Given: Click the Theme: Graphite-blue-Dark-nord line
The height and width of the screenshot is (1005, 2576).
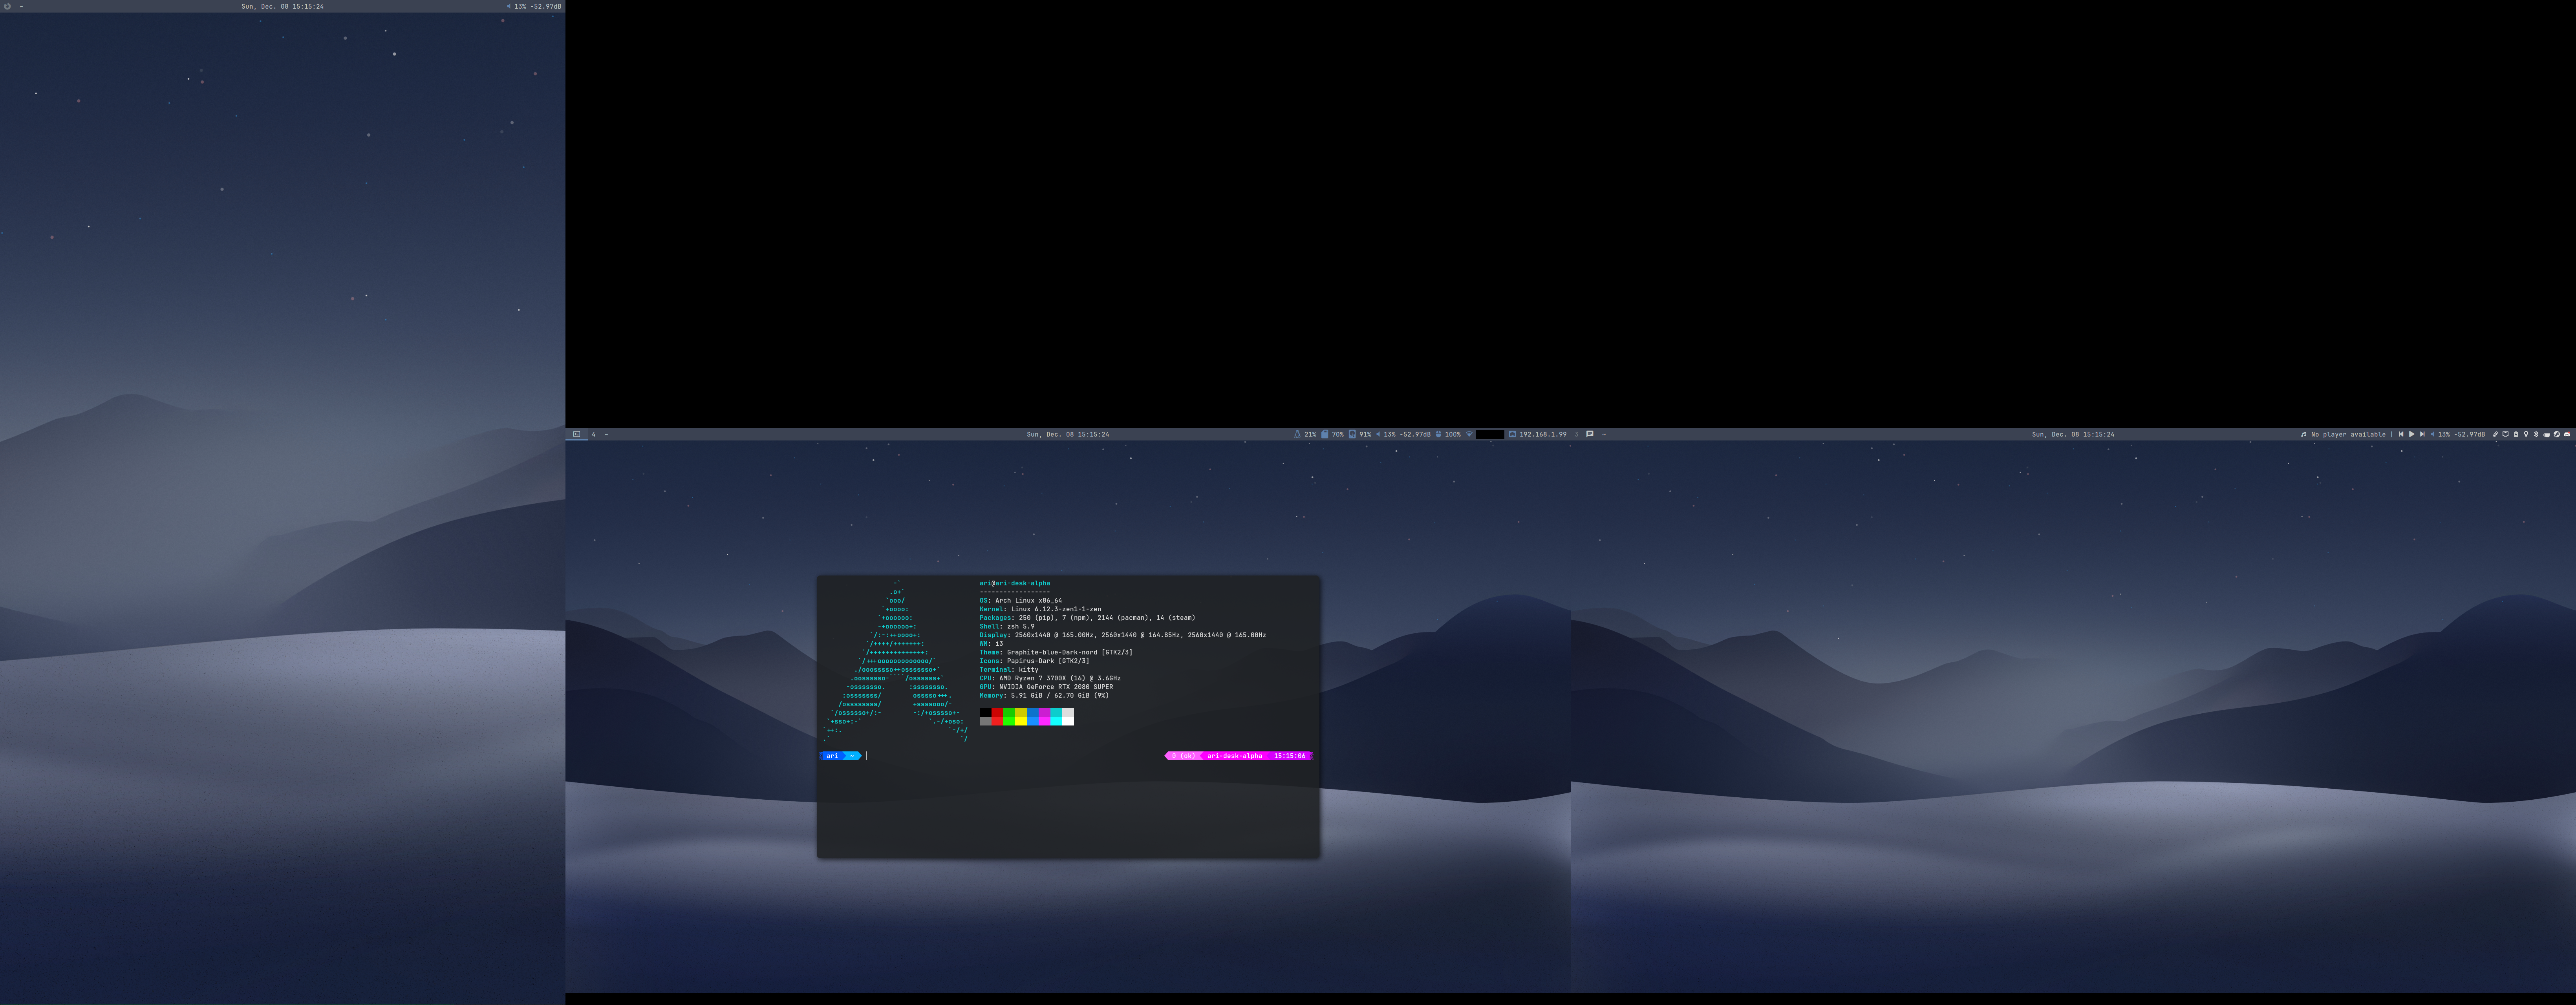Looking at the screenshot, I should 1056,652.
